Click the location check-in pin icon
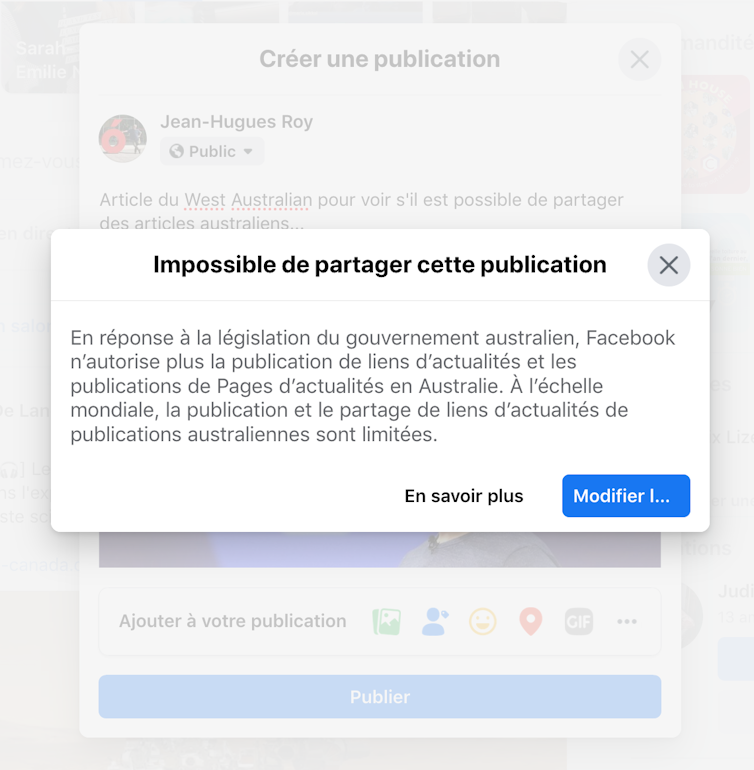Image resolution: width=754 pixels, height=770 pixels. tap(531, 621)
